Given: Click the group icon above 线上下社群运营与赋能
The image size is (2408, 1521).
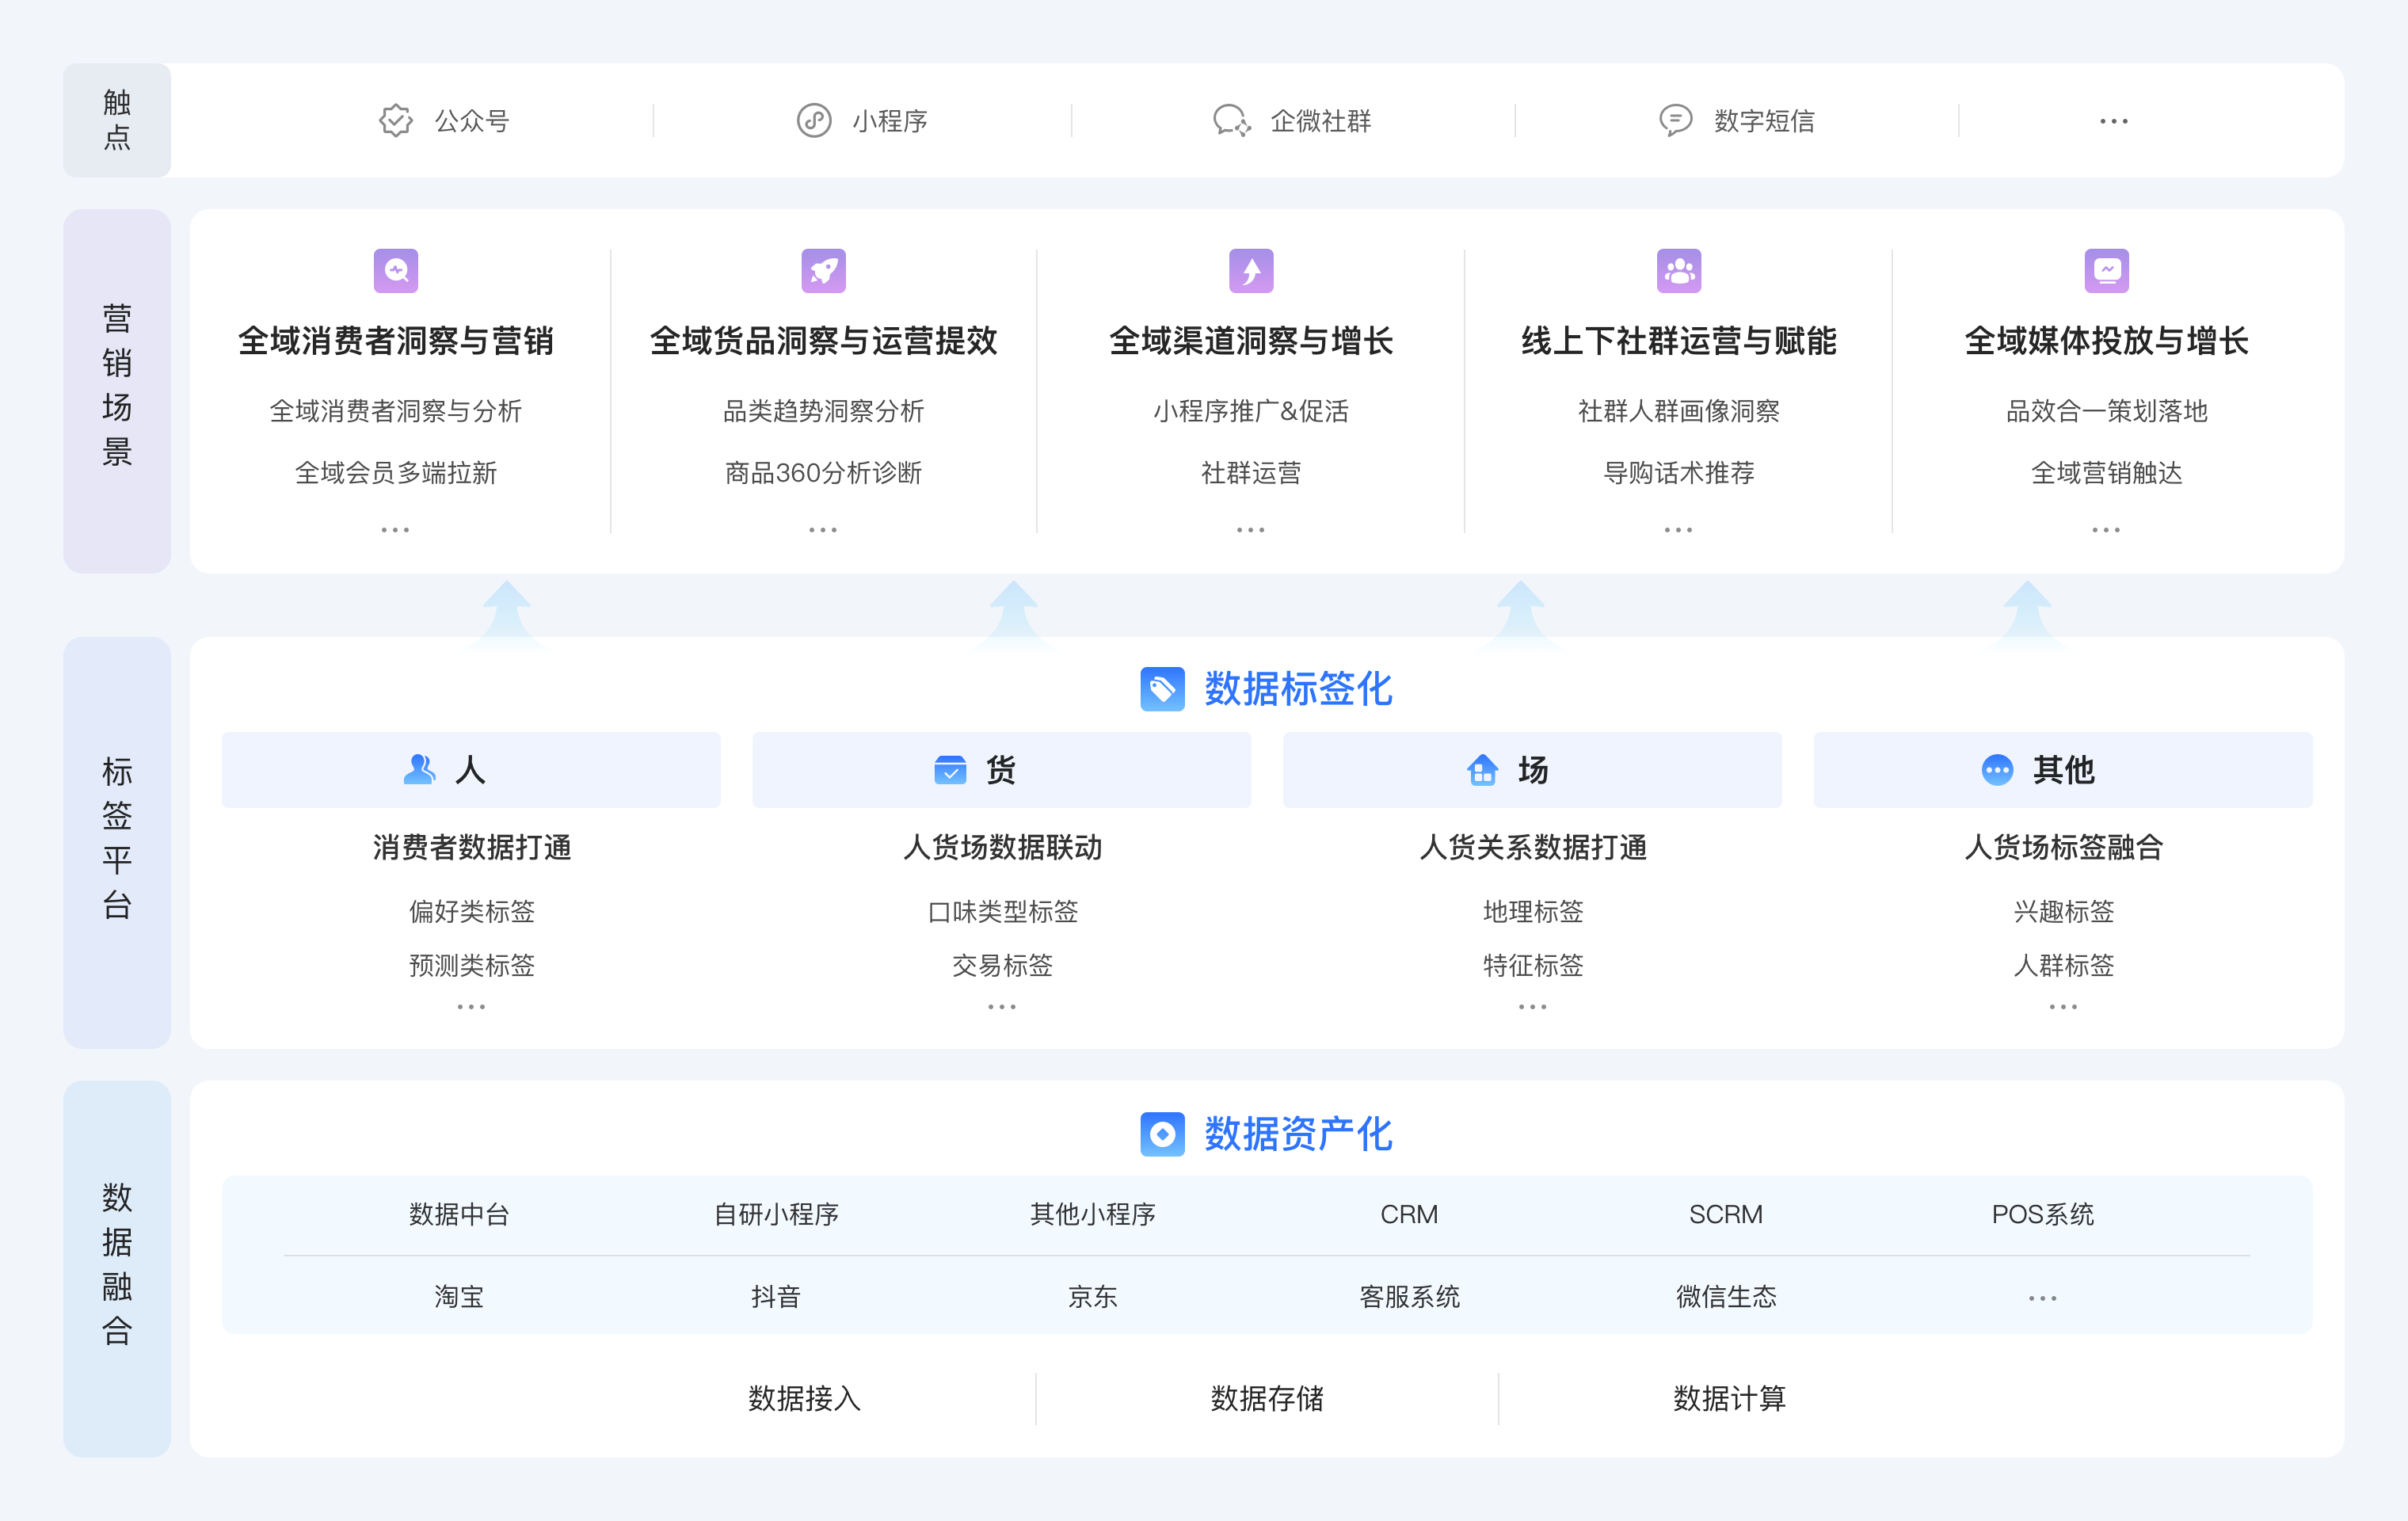Looking at the screenshot, I should [1679, 271].
